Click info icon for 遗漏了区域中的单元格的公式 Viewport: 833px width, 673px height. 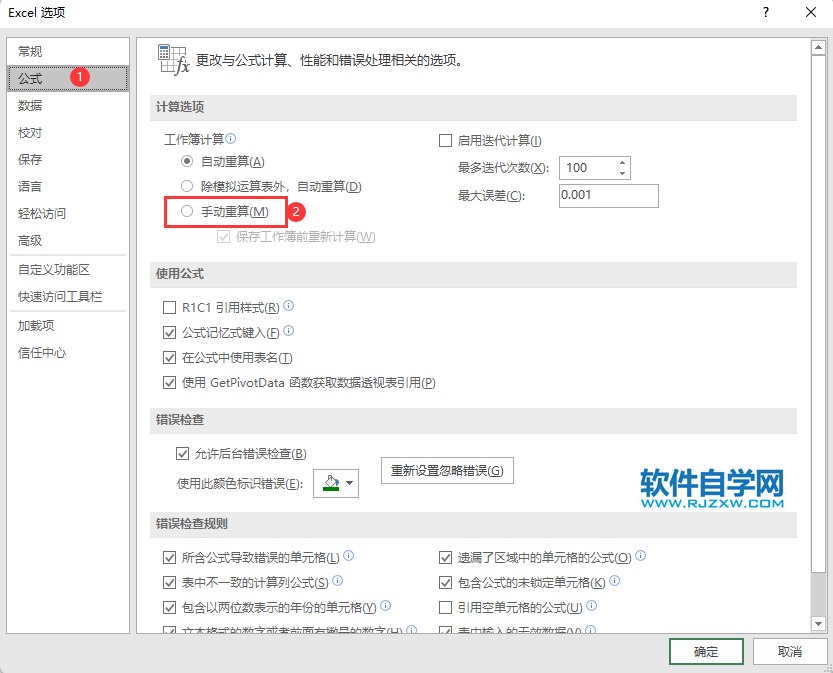[x=641, y=556]
